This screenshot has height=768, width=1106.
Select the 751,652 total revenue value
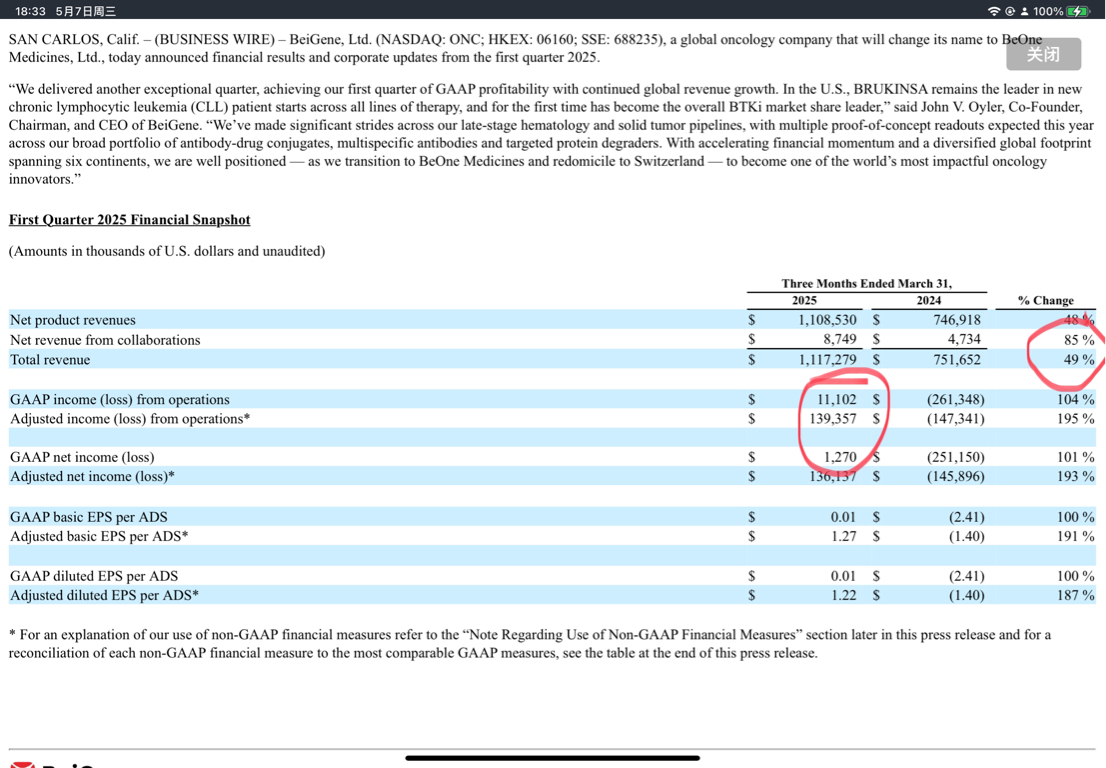(957, 360)
